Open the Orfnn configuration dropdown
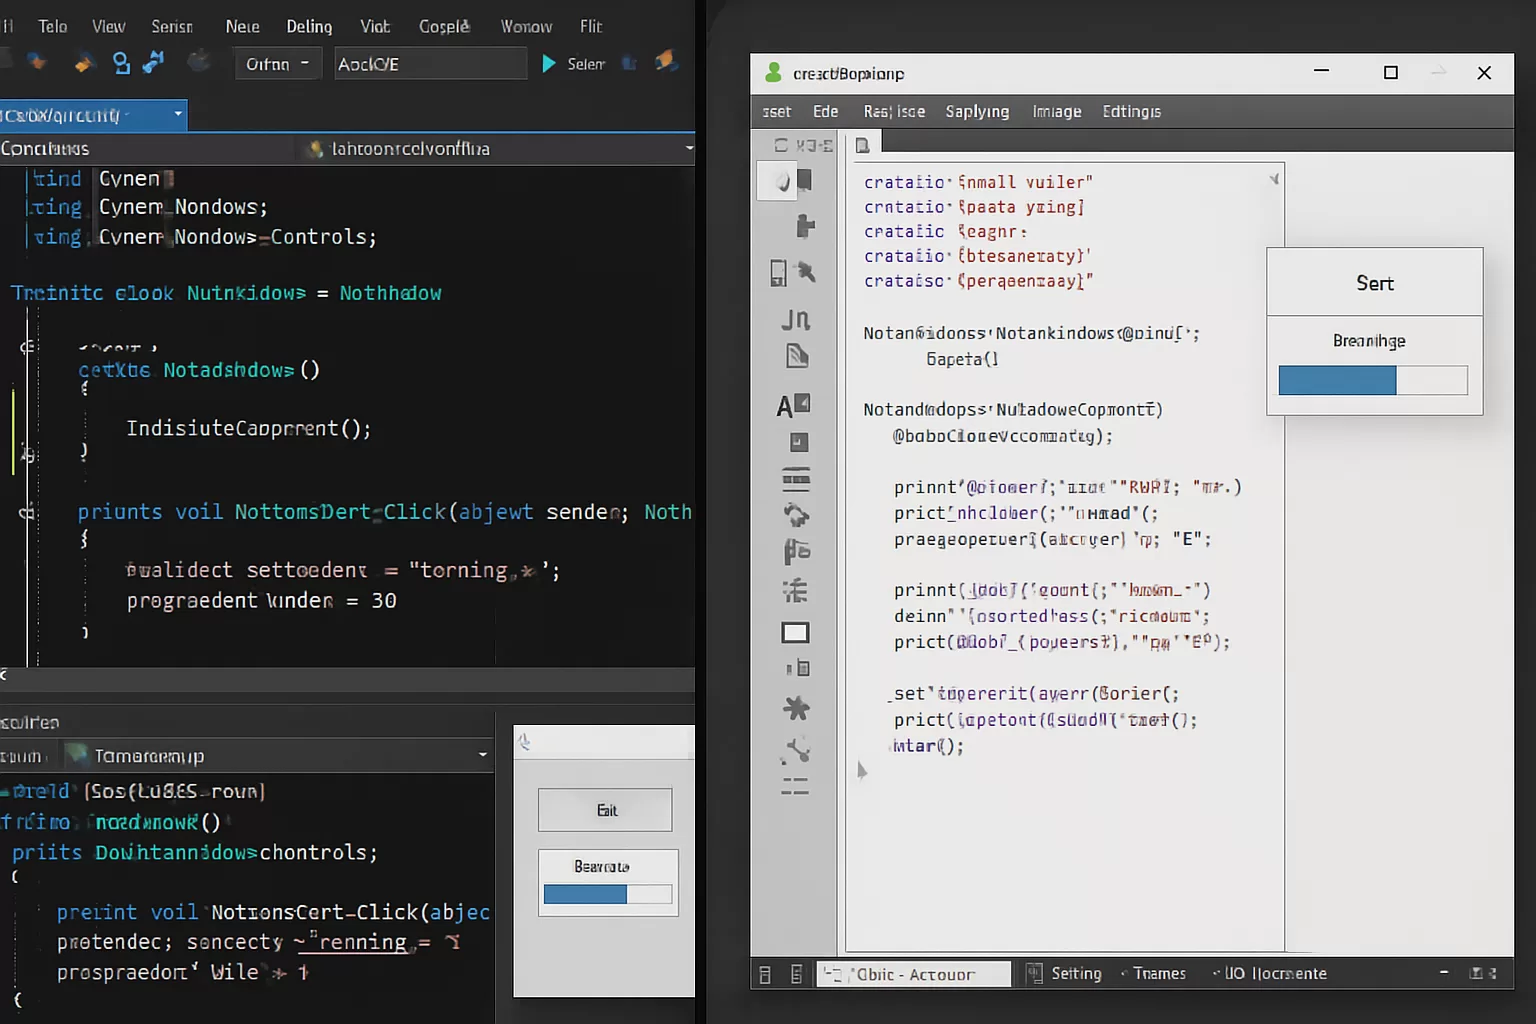Image resolution: width=1536 pixels, height=1024 pixels. (278, 64)
